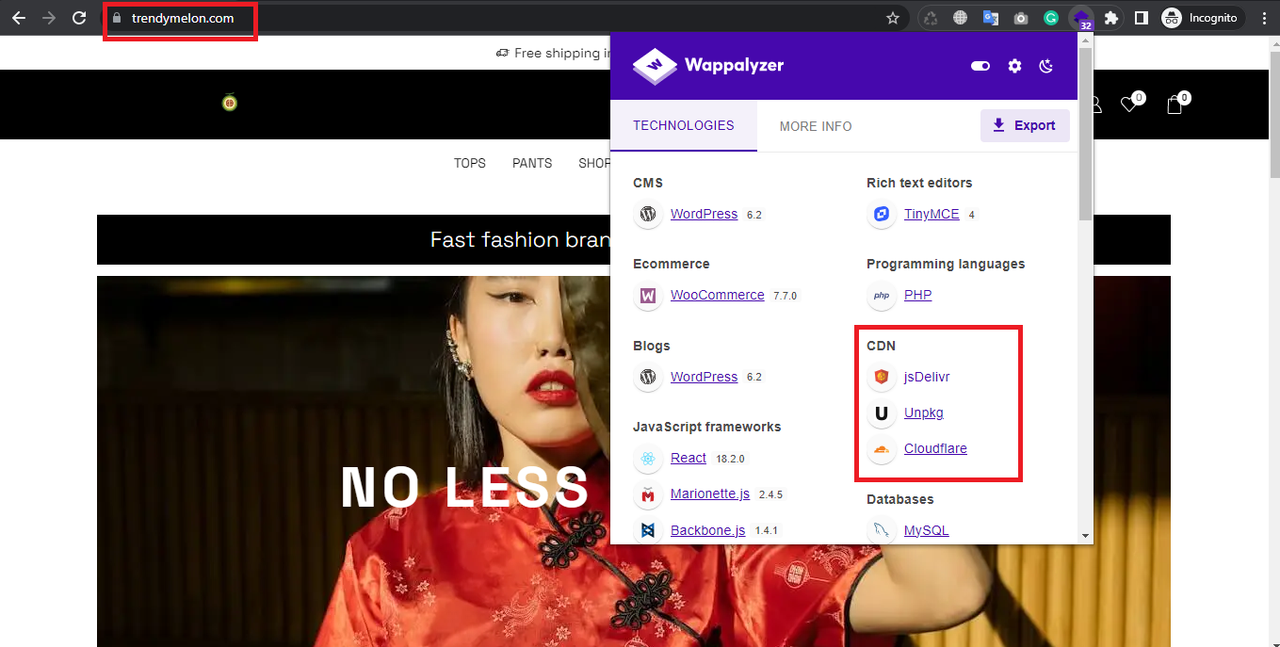The height and width of the screenshot is (647, 1280).
Task: Click the Marionette.js icon
Action: 648,495
